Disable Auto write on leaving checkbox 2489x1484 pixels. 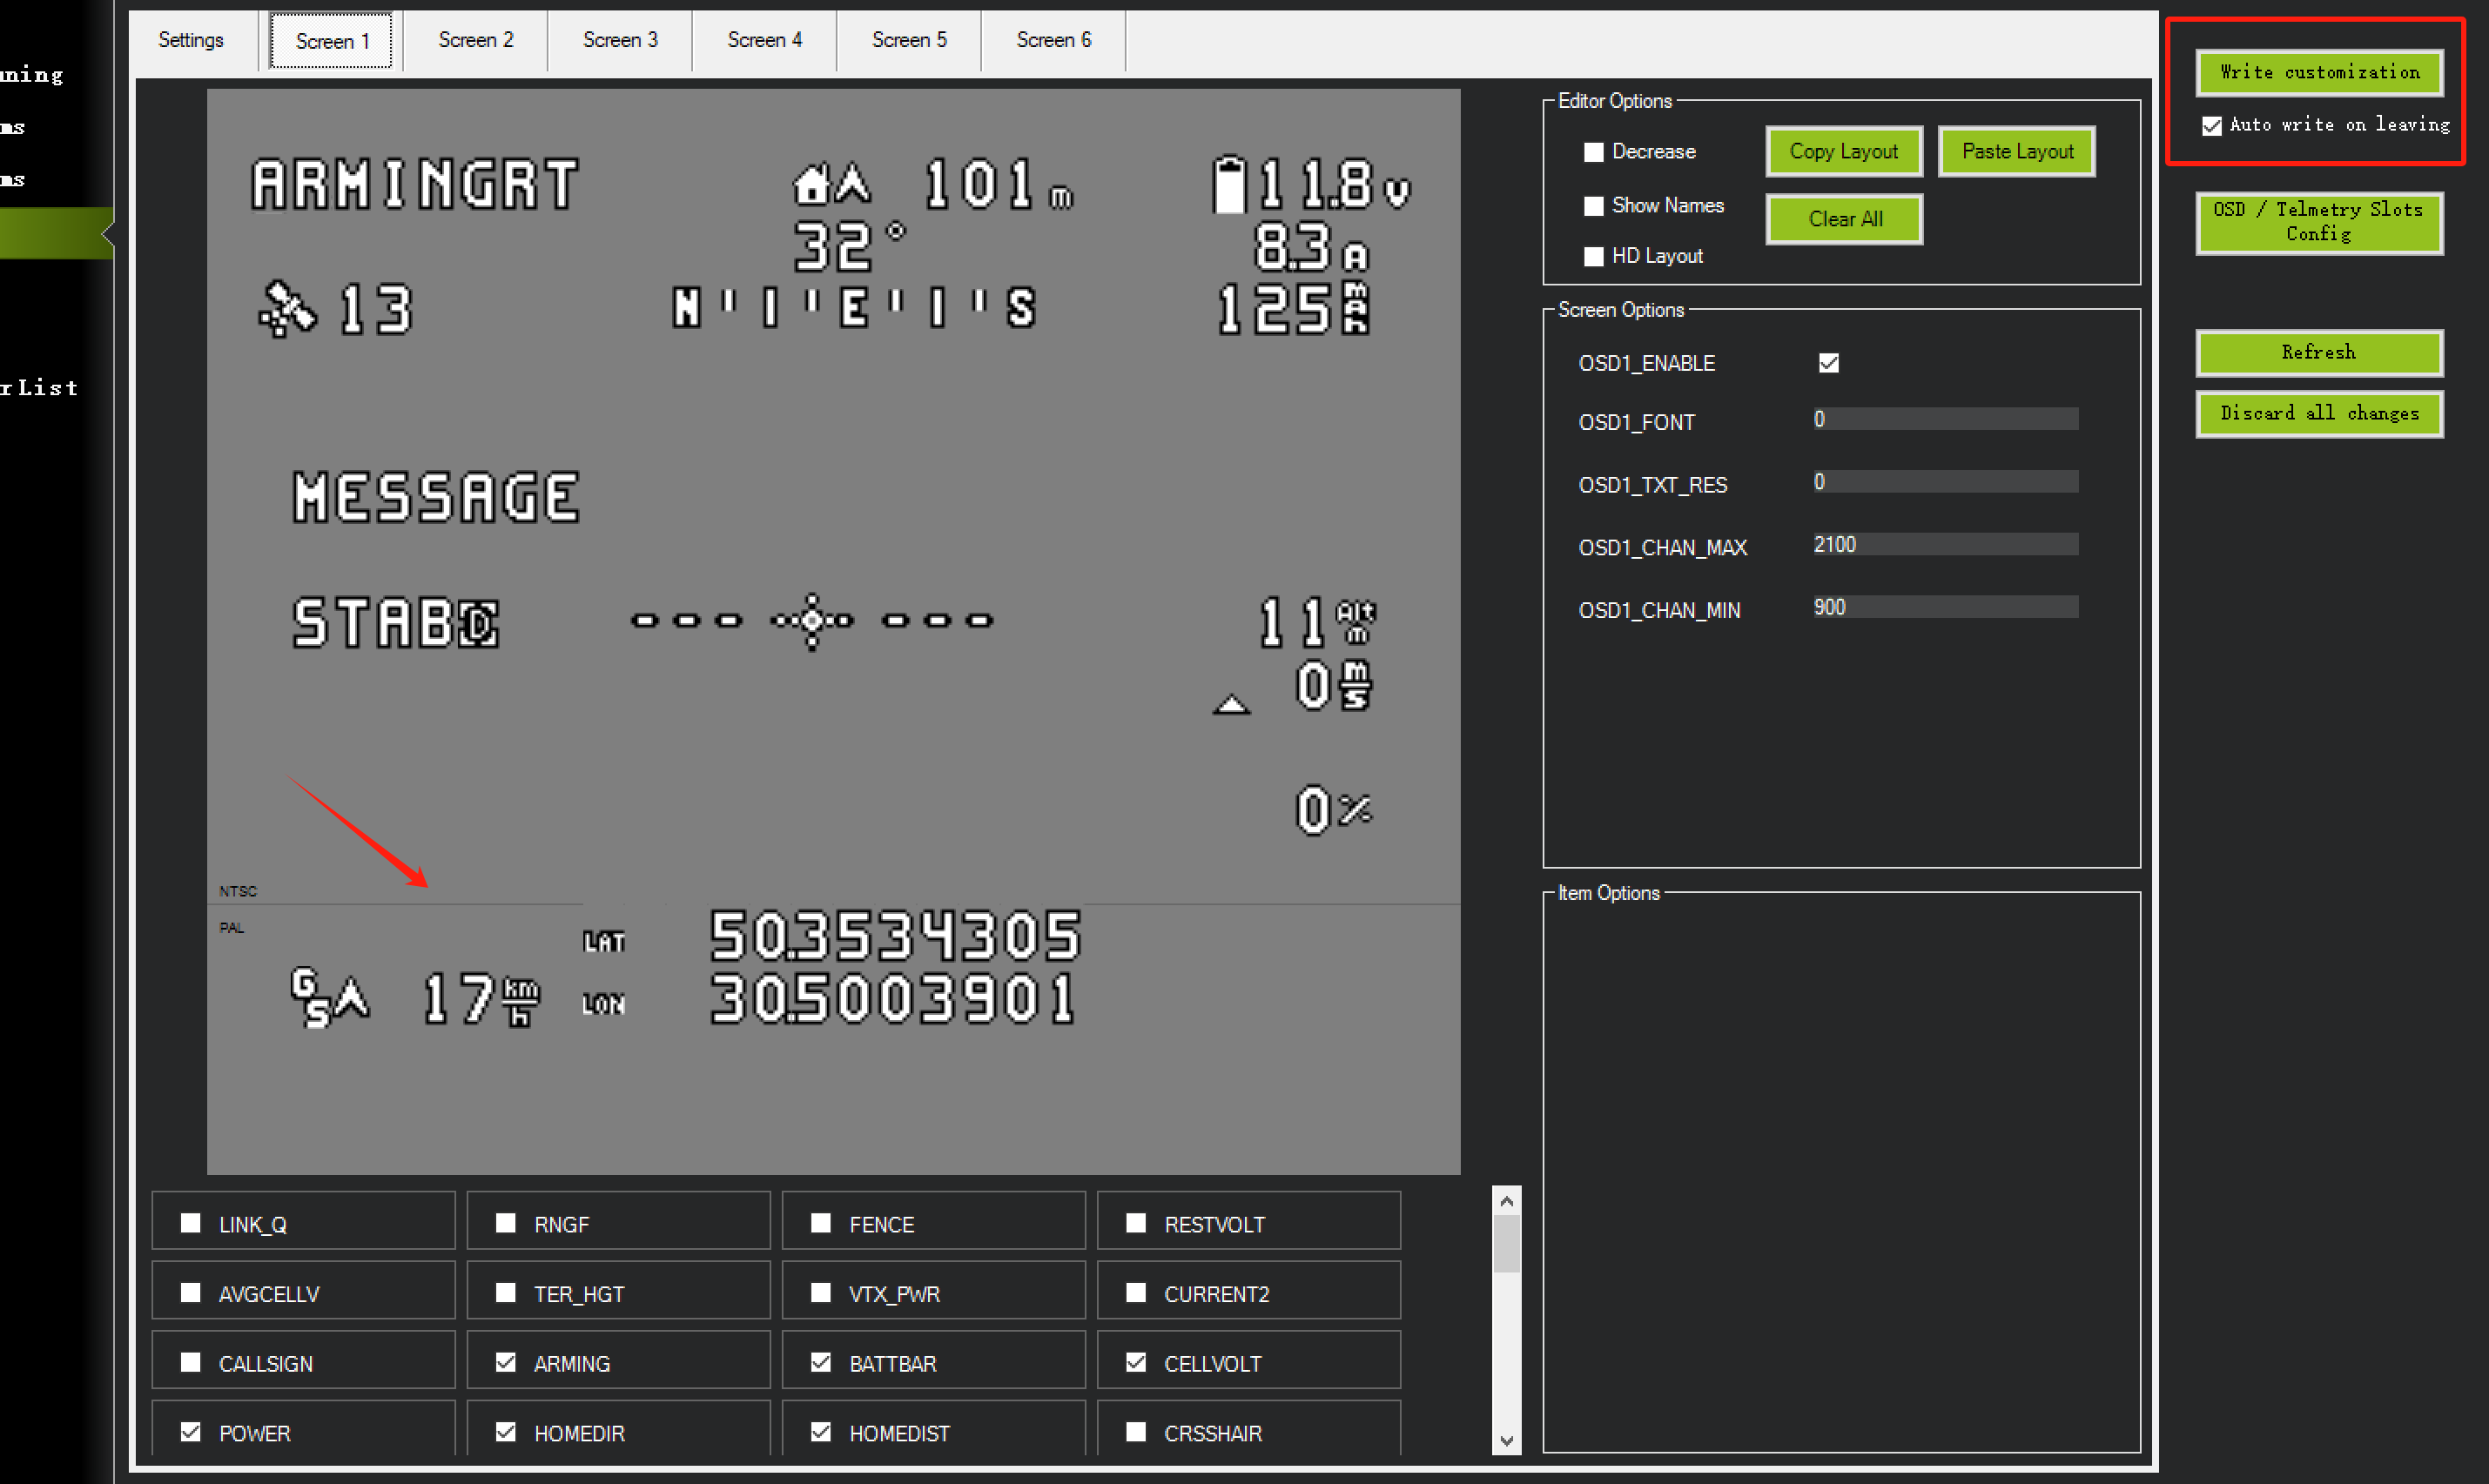(2211, 126)
